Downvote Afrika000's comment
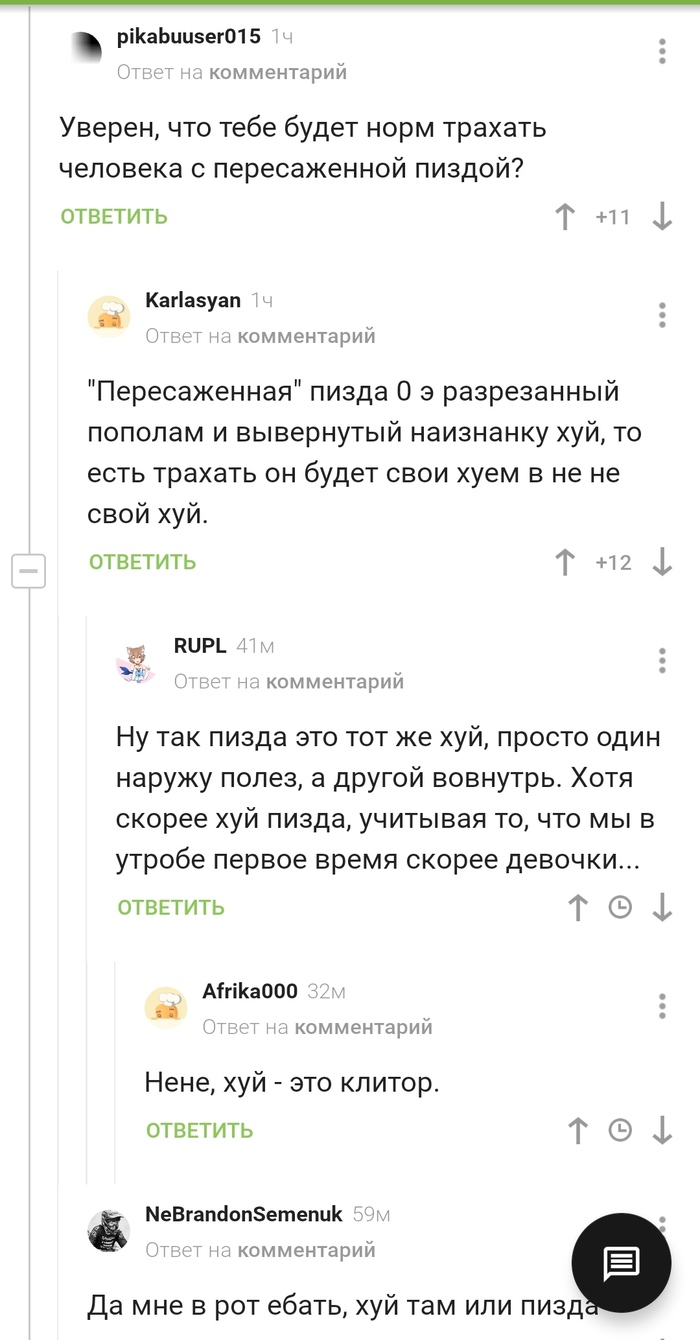The image size is (700, 1340). pos(662,1130)
